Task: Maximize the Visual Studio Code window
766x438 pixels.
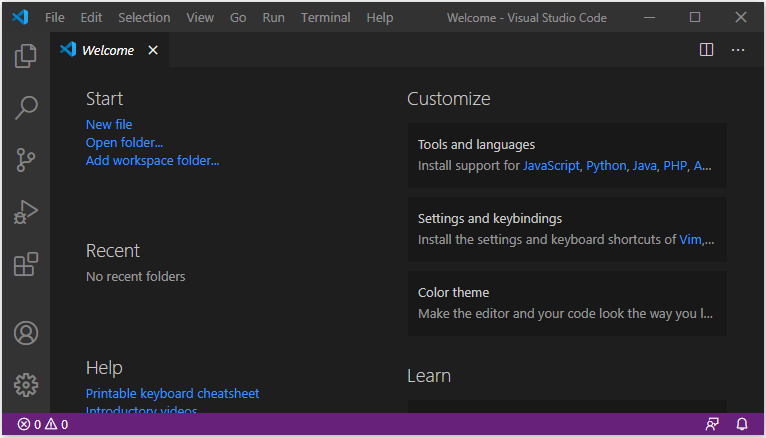Action: coord(695,18)
